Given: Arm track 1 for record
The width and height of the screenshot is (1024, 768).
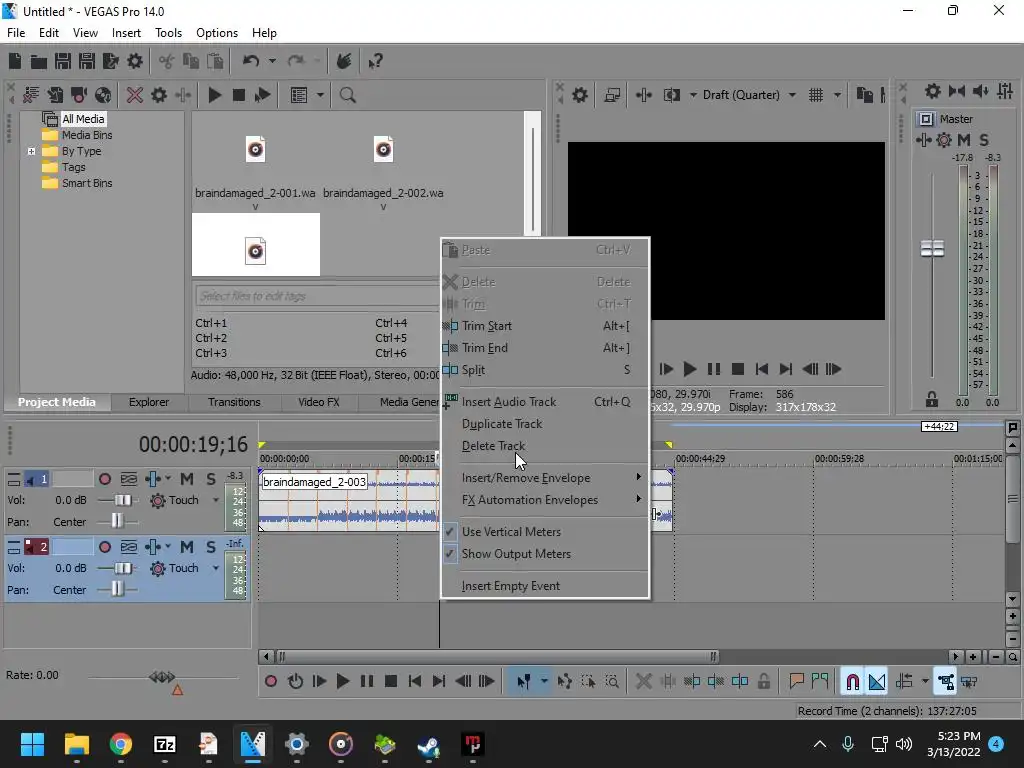Looking at the screenshot, I should 104,479.
